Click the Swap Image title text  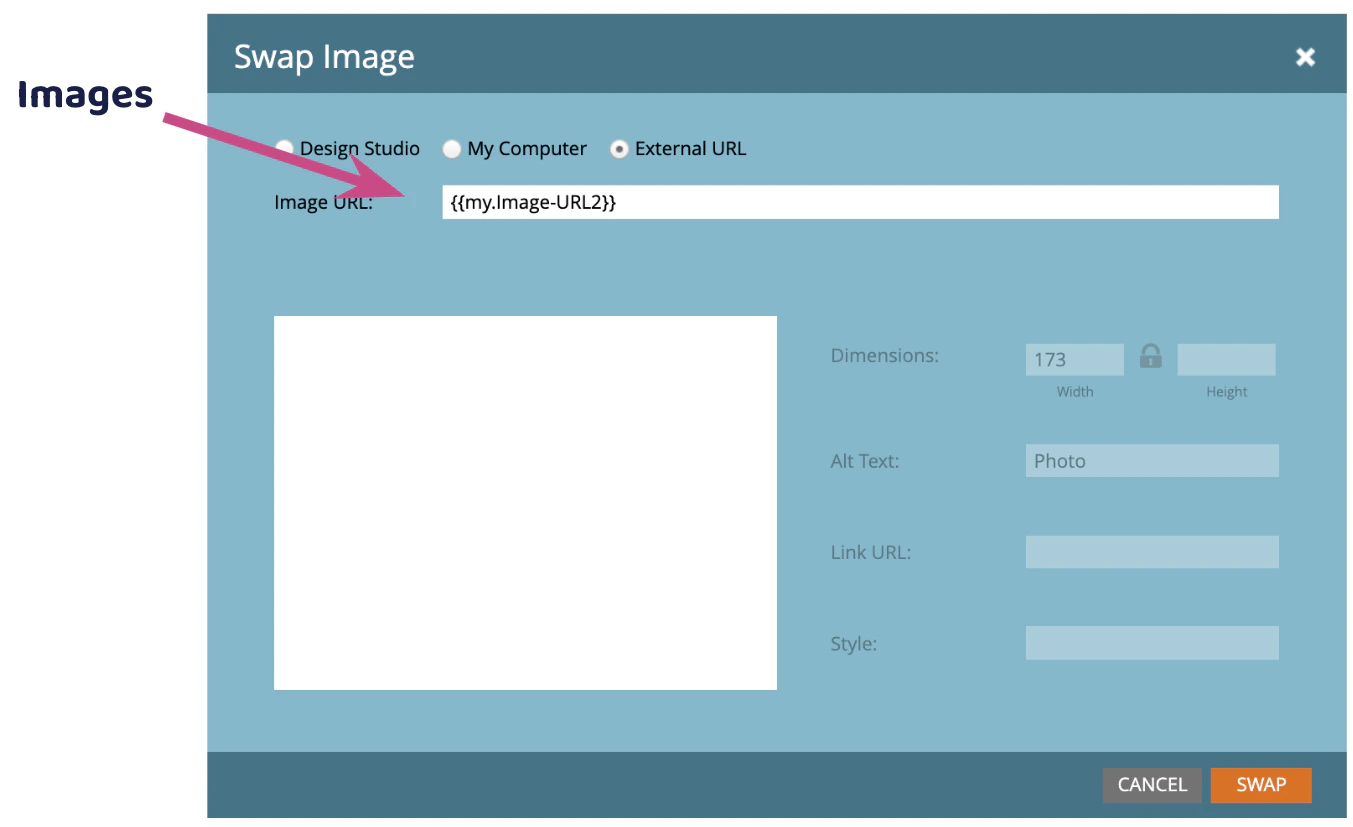coord(324,57)
